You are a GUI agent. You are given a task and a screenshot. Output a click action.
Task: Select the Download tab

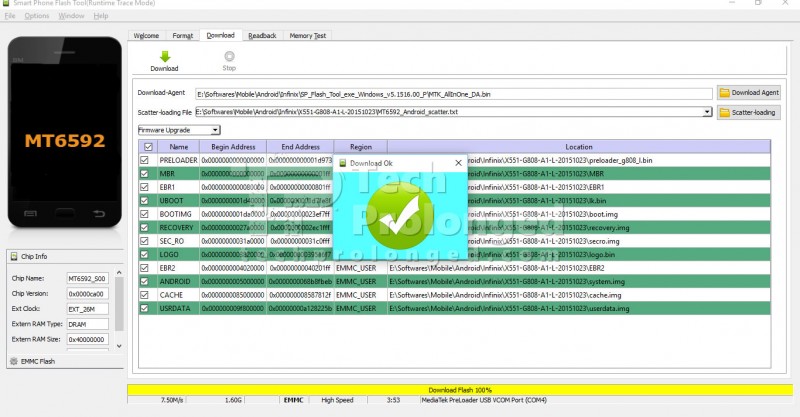(220, 35)
